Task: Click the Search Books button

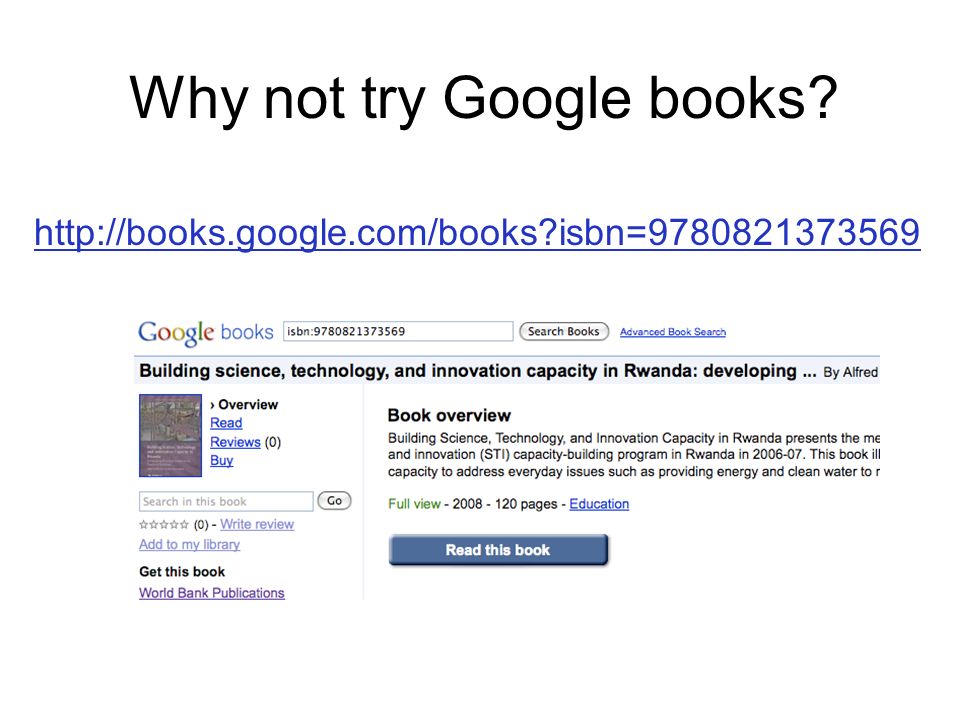Action: pyautogui.click(x=564, y=331)
